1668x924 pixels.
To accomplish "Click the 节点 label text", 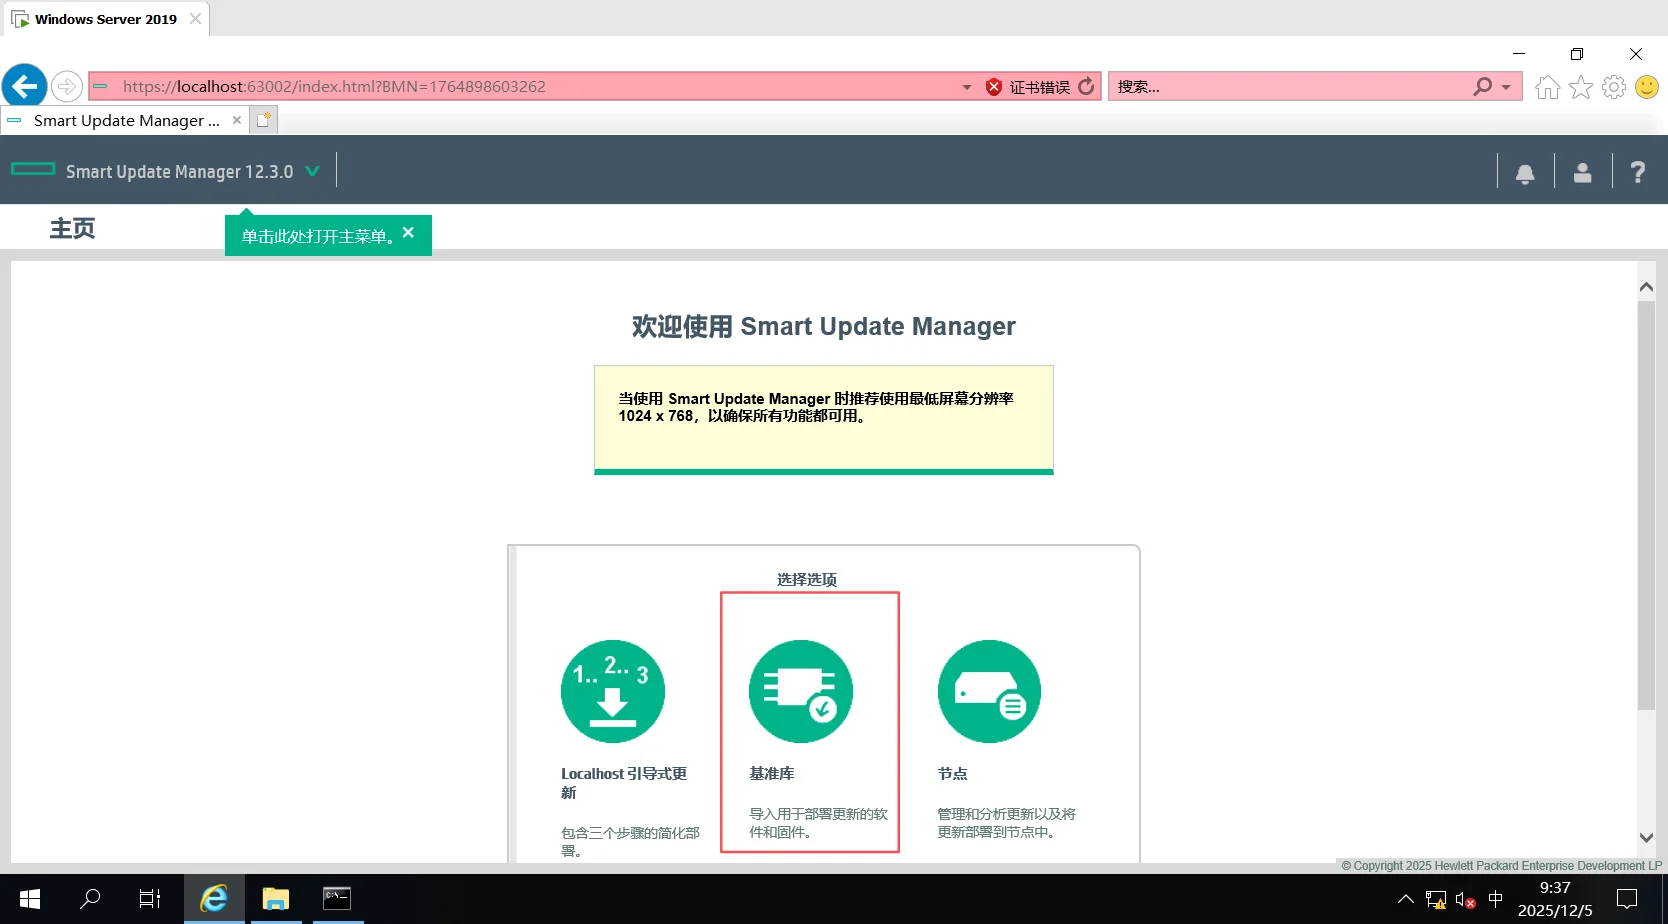I will [952, 774].
